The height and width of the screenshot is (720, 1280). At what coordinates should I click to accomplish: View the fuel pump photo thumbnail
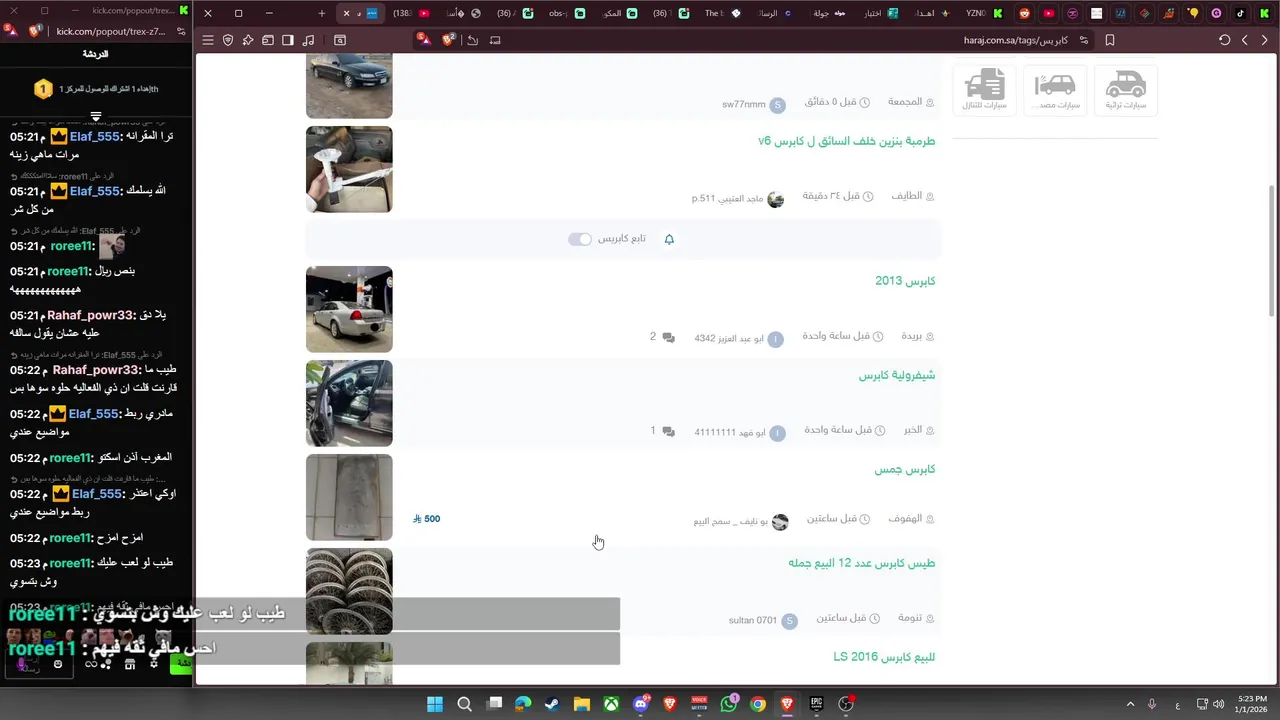pos(349,169)
